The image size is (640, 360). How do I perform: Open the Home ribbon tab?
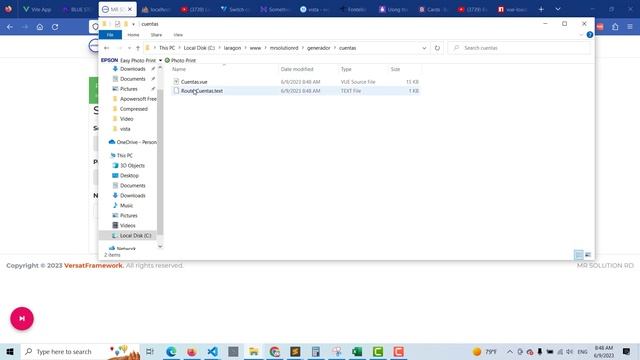pyautogui.click(x=133, y=35)
